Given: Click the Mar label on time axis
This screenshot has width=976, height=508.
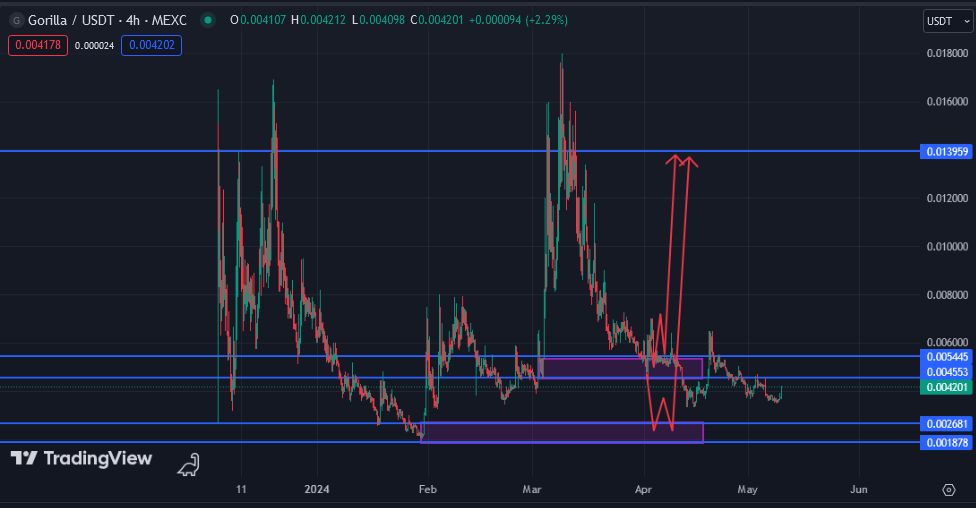Looking at the screenshot, I should click(x=532, y=489).
